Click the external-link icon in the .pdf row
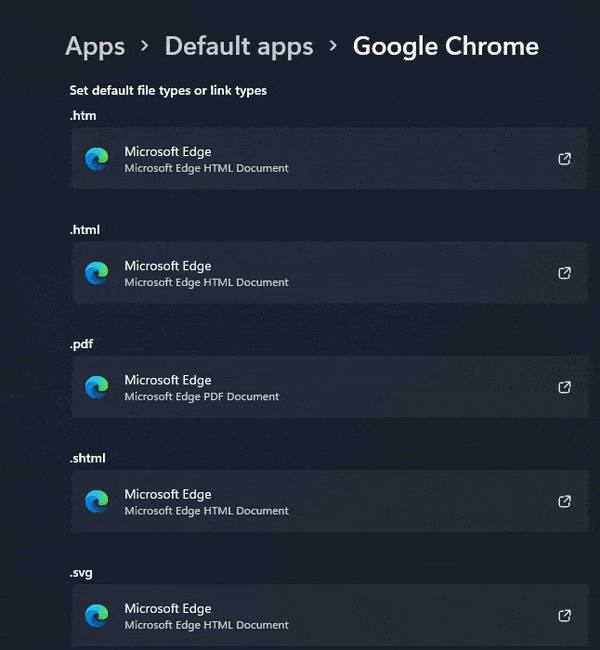The width and height of the screenshot is (600, 650). pyautogui.click(x=565, y=387)
